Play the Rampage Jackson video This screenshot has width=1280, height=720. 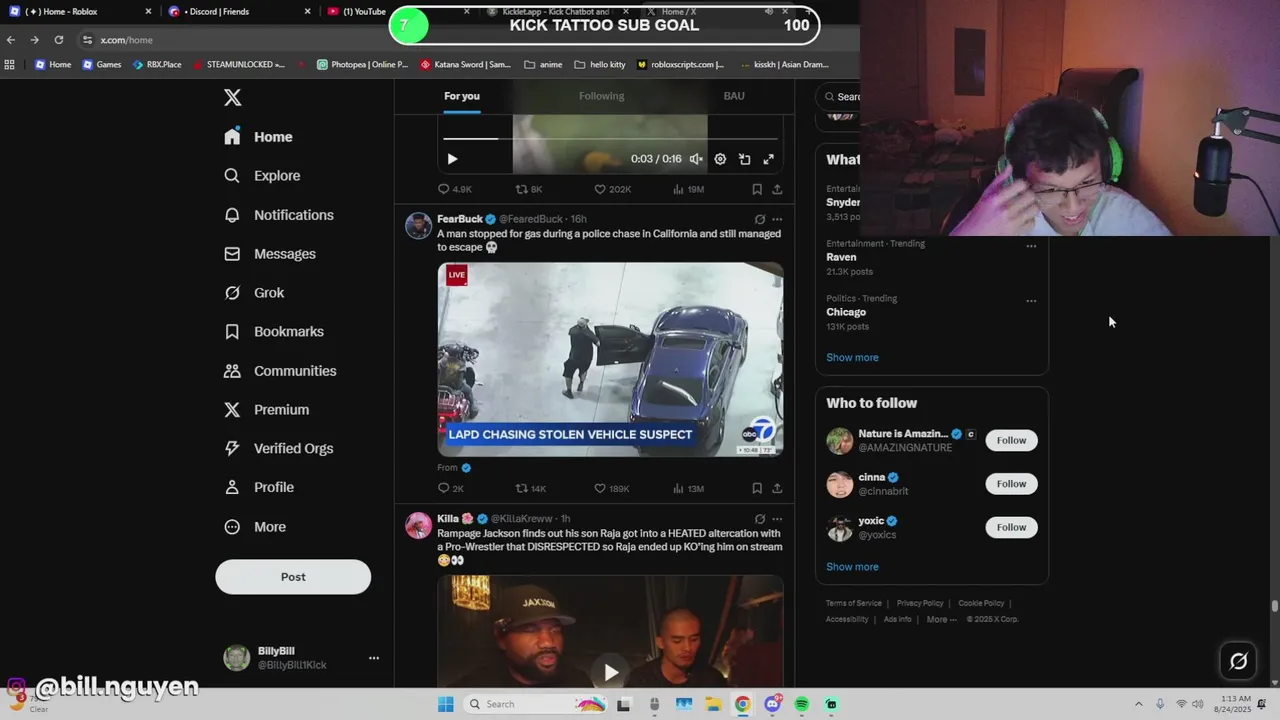pos(610,672)
